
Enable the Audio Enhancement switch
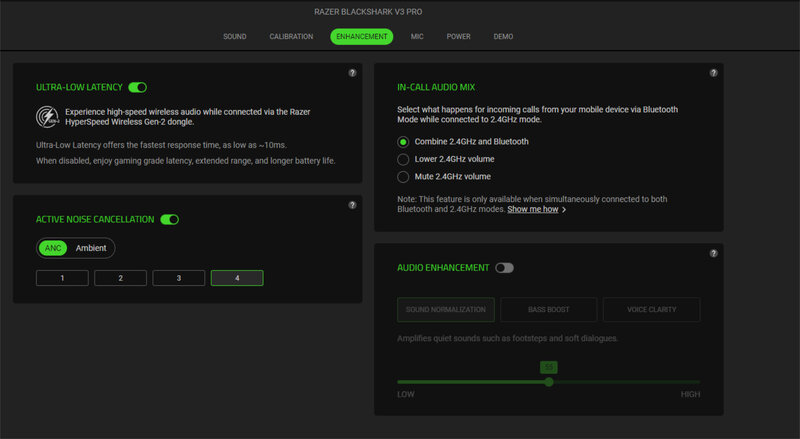(504, 268)
